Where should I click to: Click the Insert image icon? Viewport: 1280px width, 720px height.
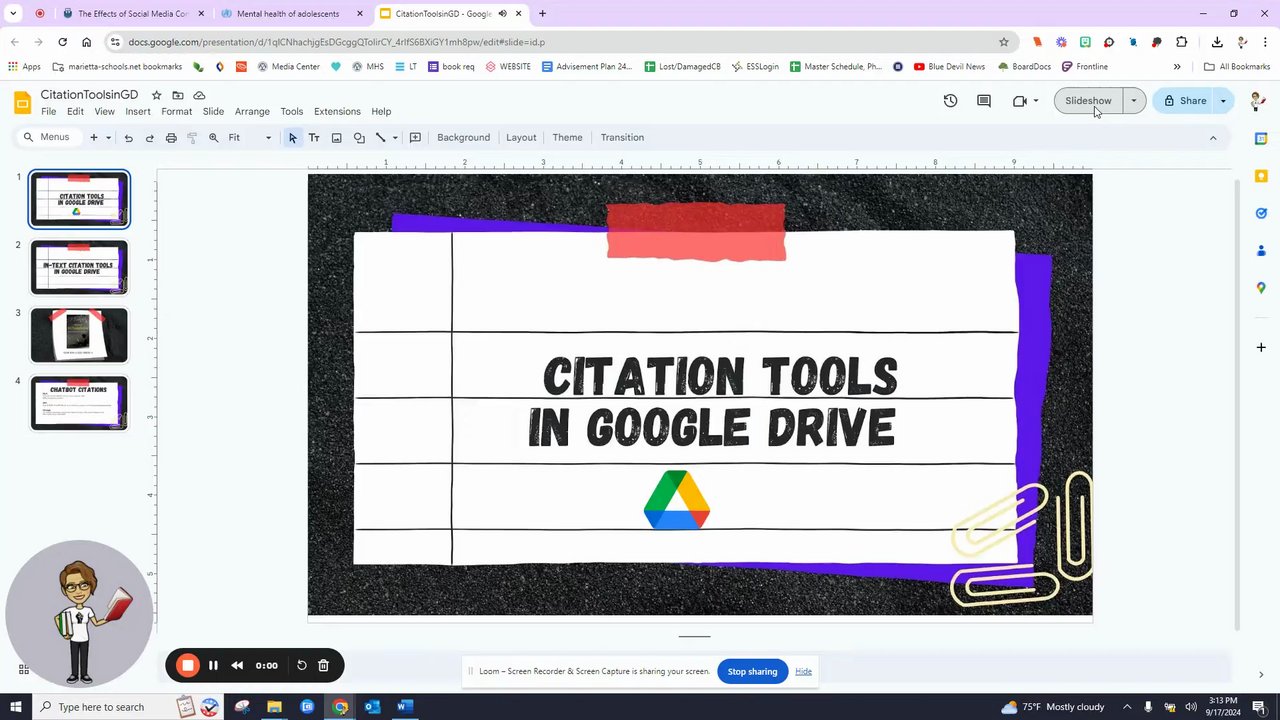336,138
